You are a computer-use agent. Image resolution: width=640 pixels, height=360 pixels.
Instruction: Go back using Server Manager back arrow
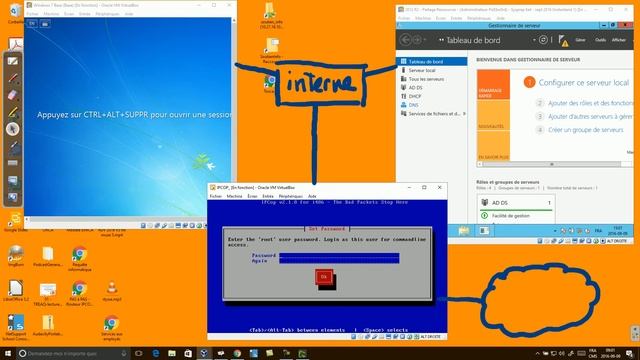coord(405,40)
